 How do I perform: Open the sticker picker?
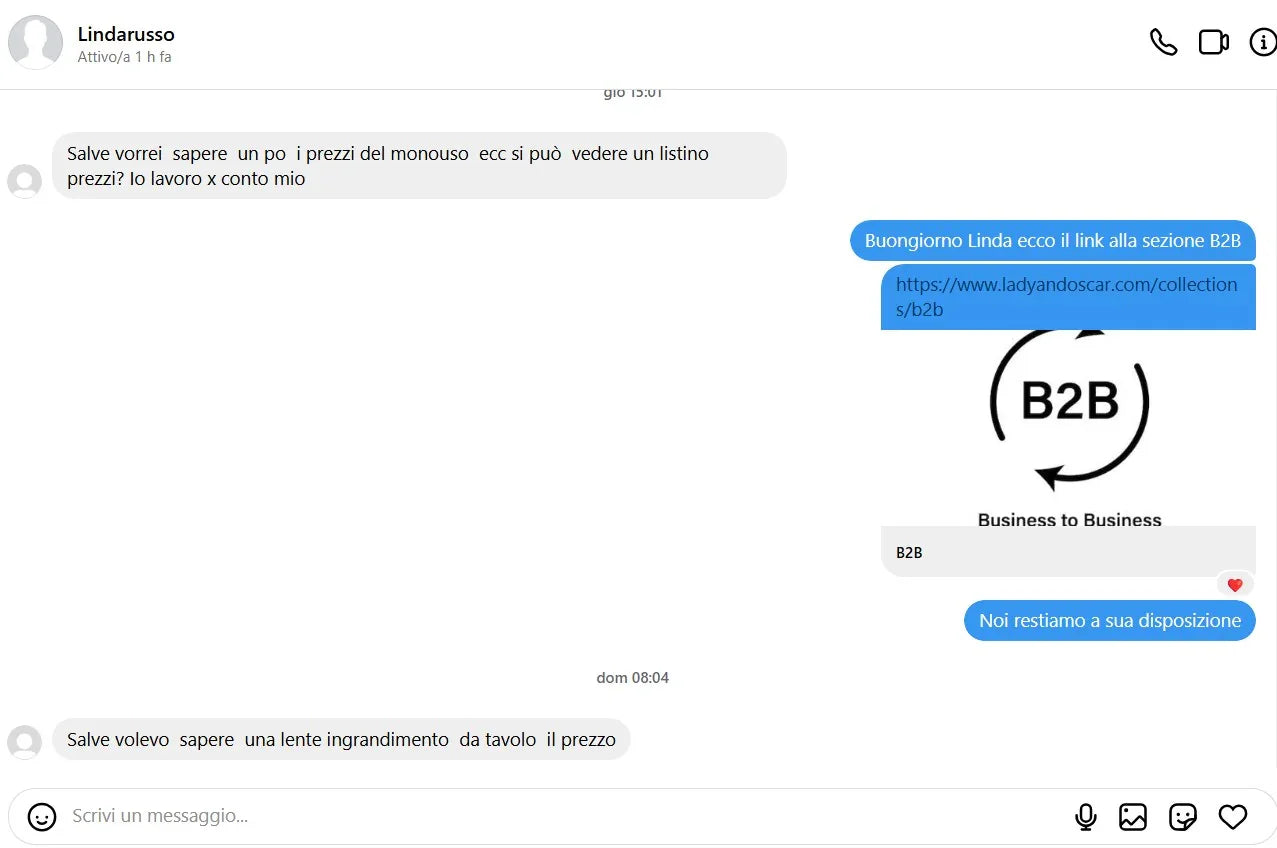point(1183,816)
